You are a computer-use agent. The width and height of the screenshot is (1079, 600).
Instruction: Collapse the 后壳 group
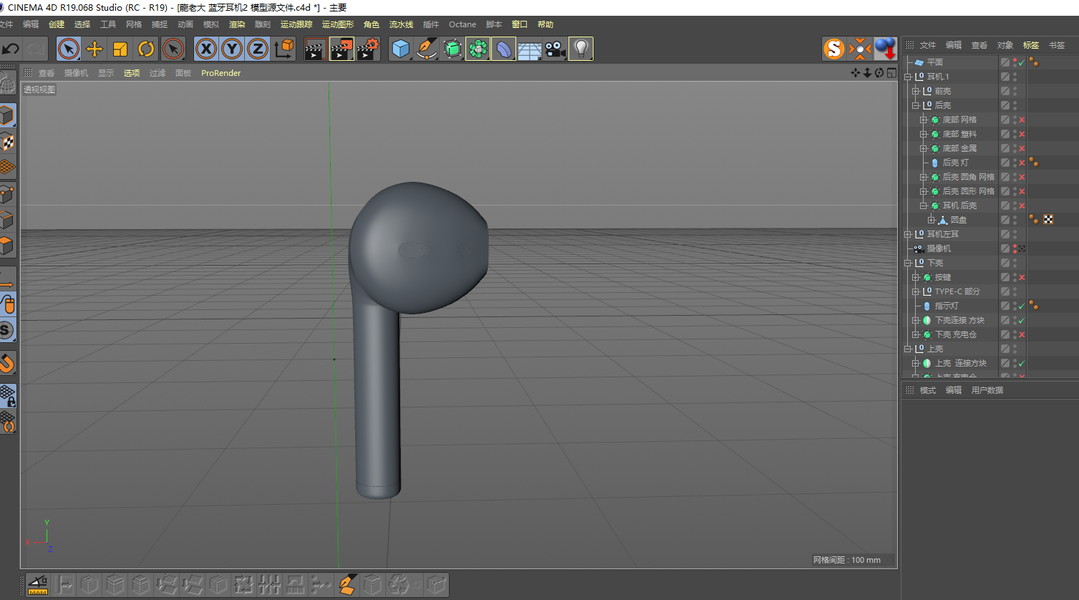[916, 105]
